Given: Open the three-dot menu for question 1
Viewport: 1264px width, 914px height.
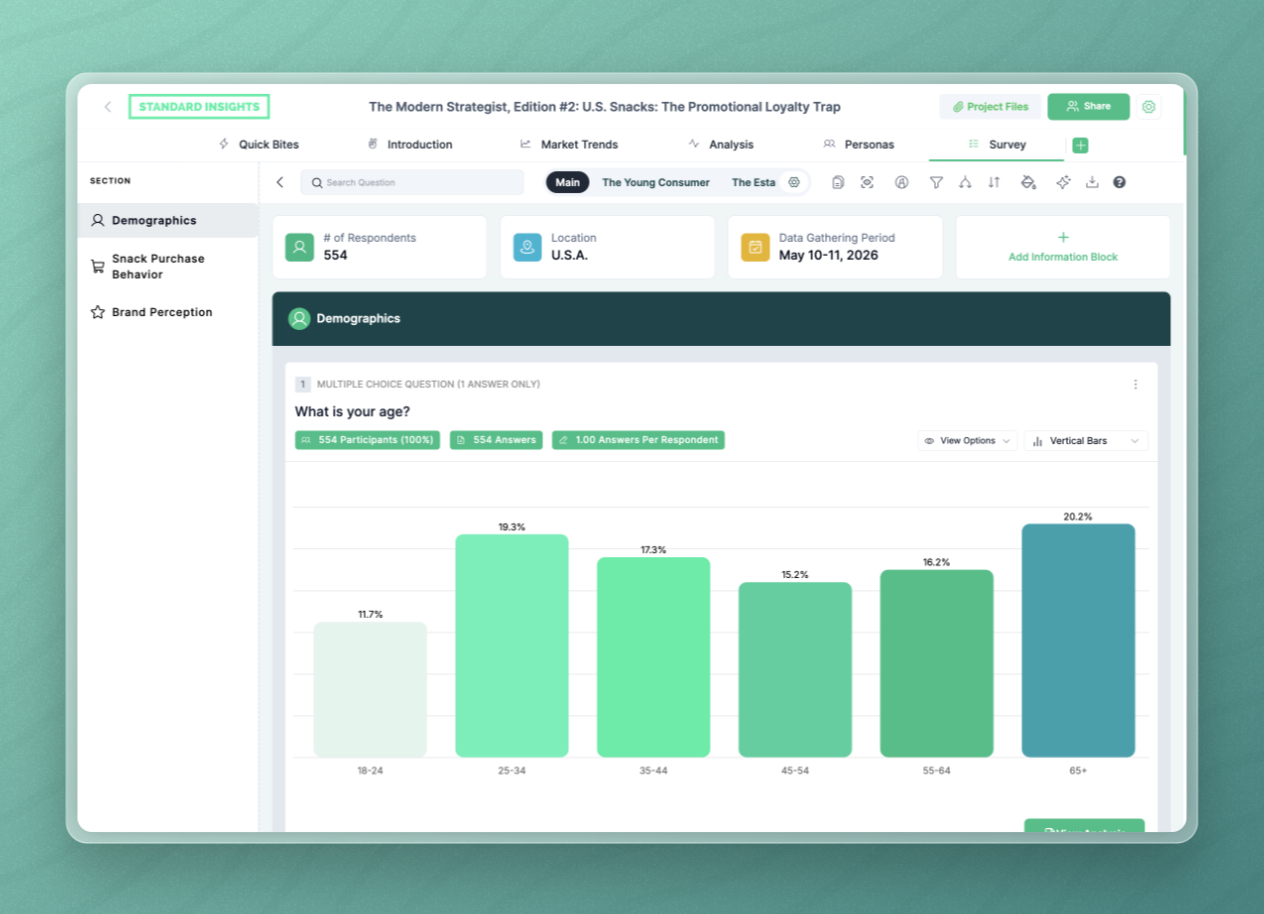Looking at the screenshot, I should [1135, 384].
